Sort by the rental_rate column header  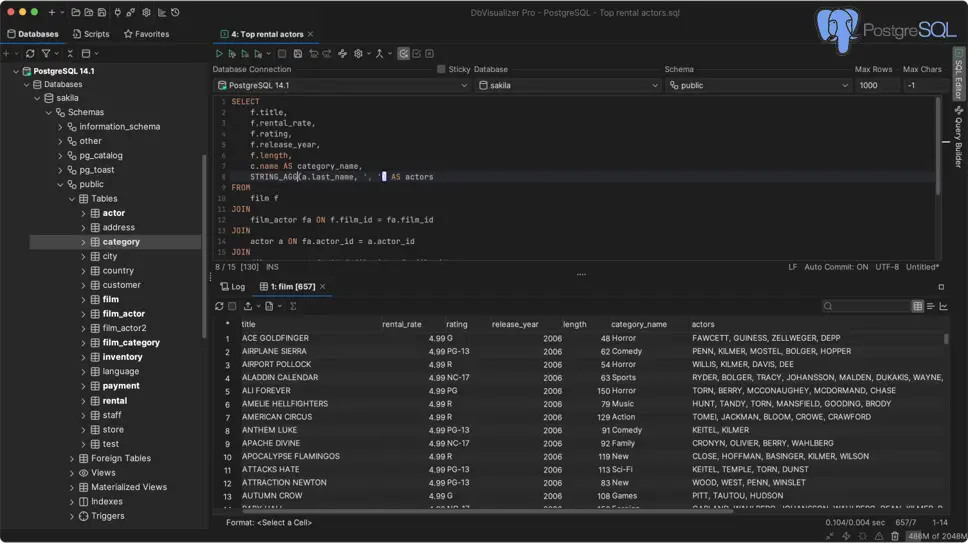coord(402,325)
